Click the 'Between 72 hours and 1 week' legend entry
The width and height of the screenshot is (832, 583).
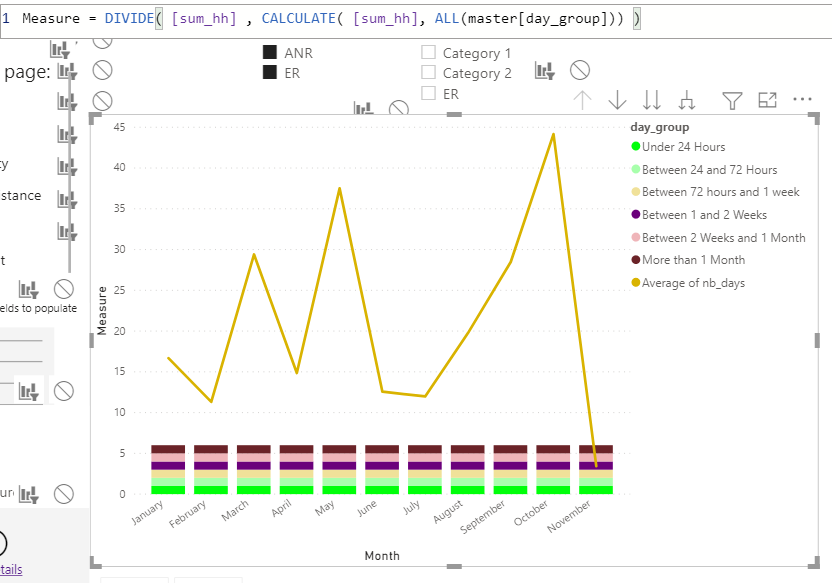[x=715, y=192]
